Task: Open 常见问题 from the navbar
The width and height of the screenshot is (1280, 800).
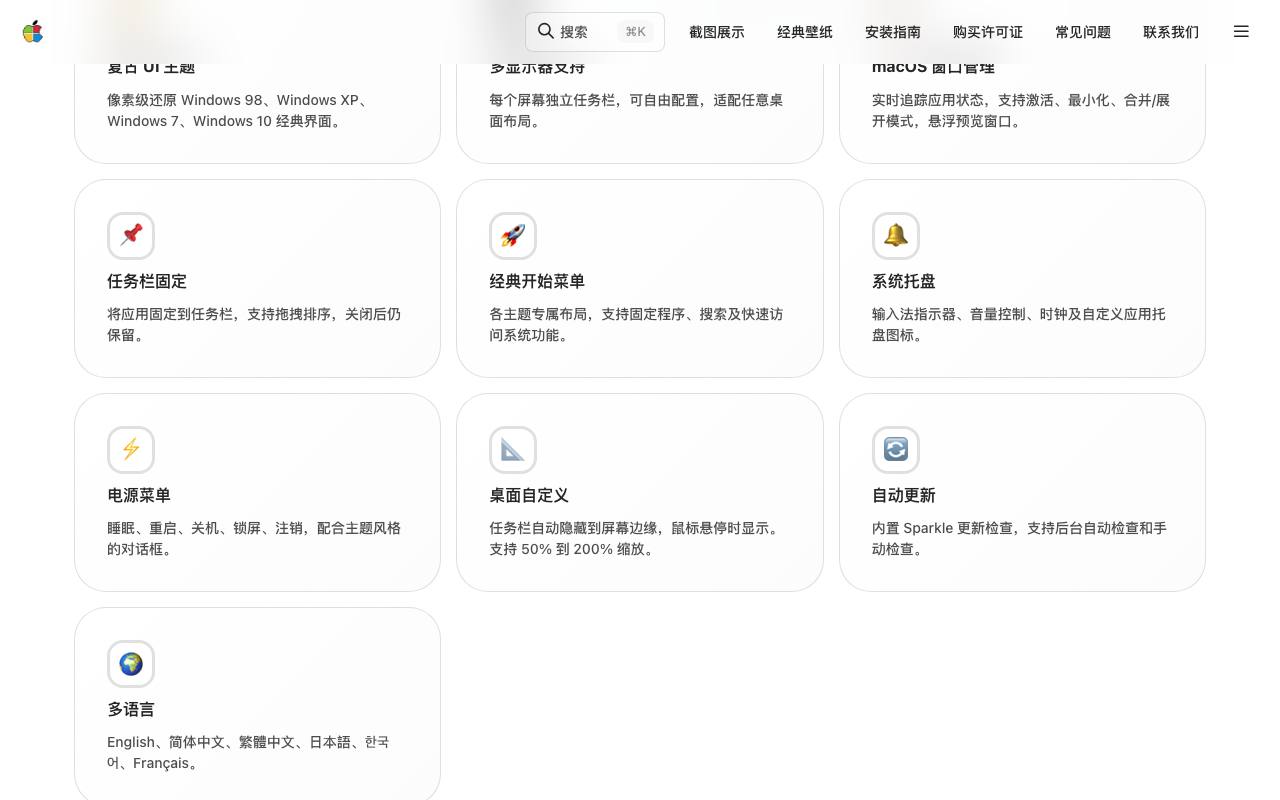Action: 1083,32
